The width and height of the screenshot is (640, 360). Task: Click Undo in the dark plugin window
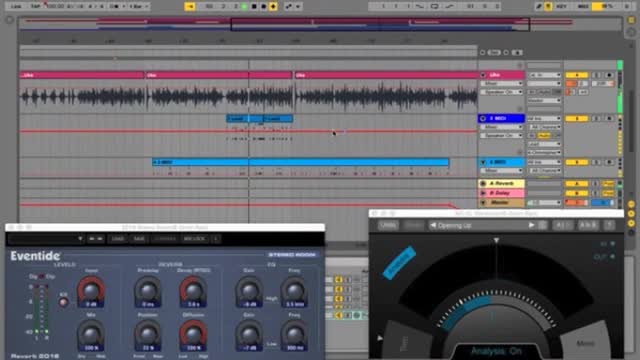point(388,225)
